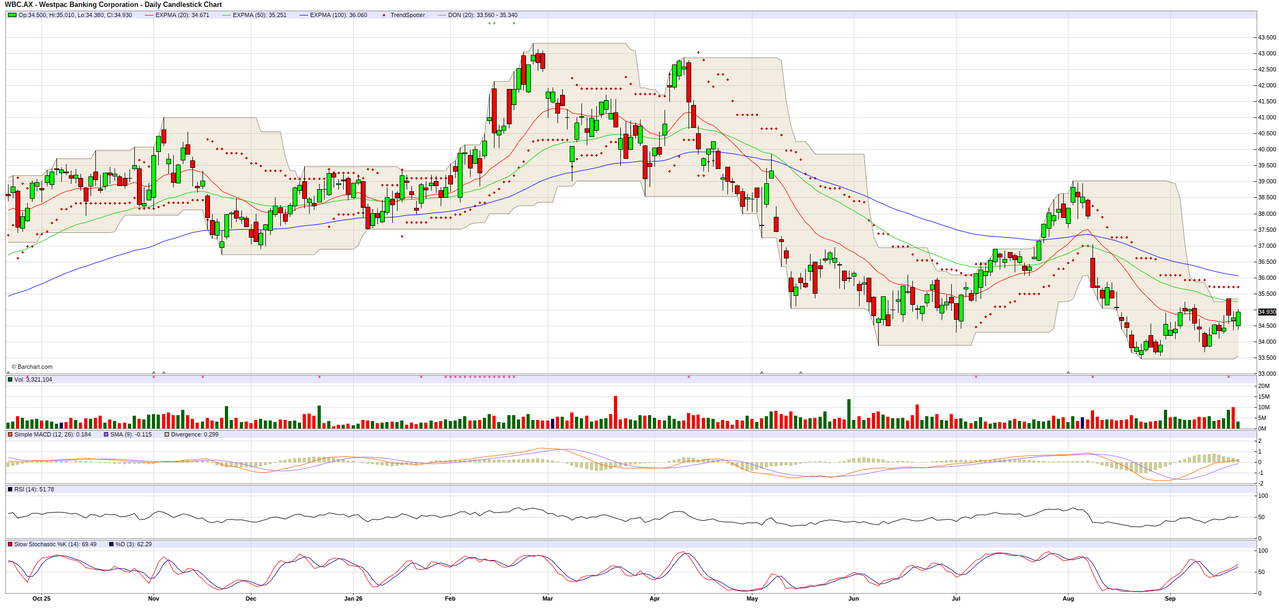Viewport: 1279px width, 615px height.
Task: Click the 43.000 price axis label
Action: [x=1266, y=53]
